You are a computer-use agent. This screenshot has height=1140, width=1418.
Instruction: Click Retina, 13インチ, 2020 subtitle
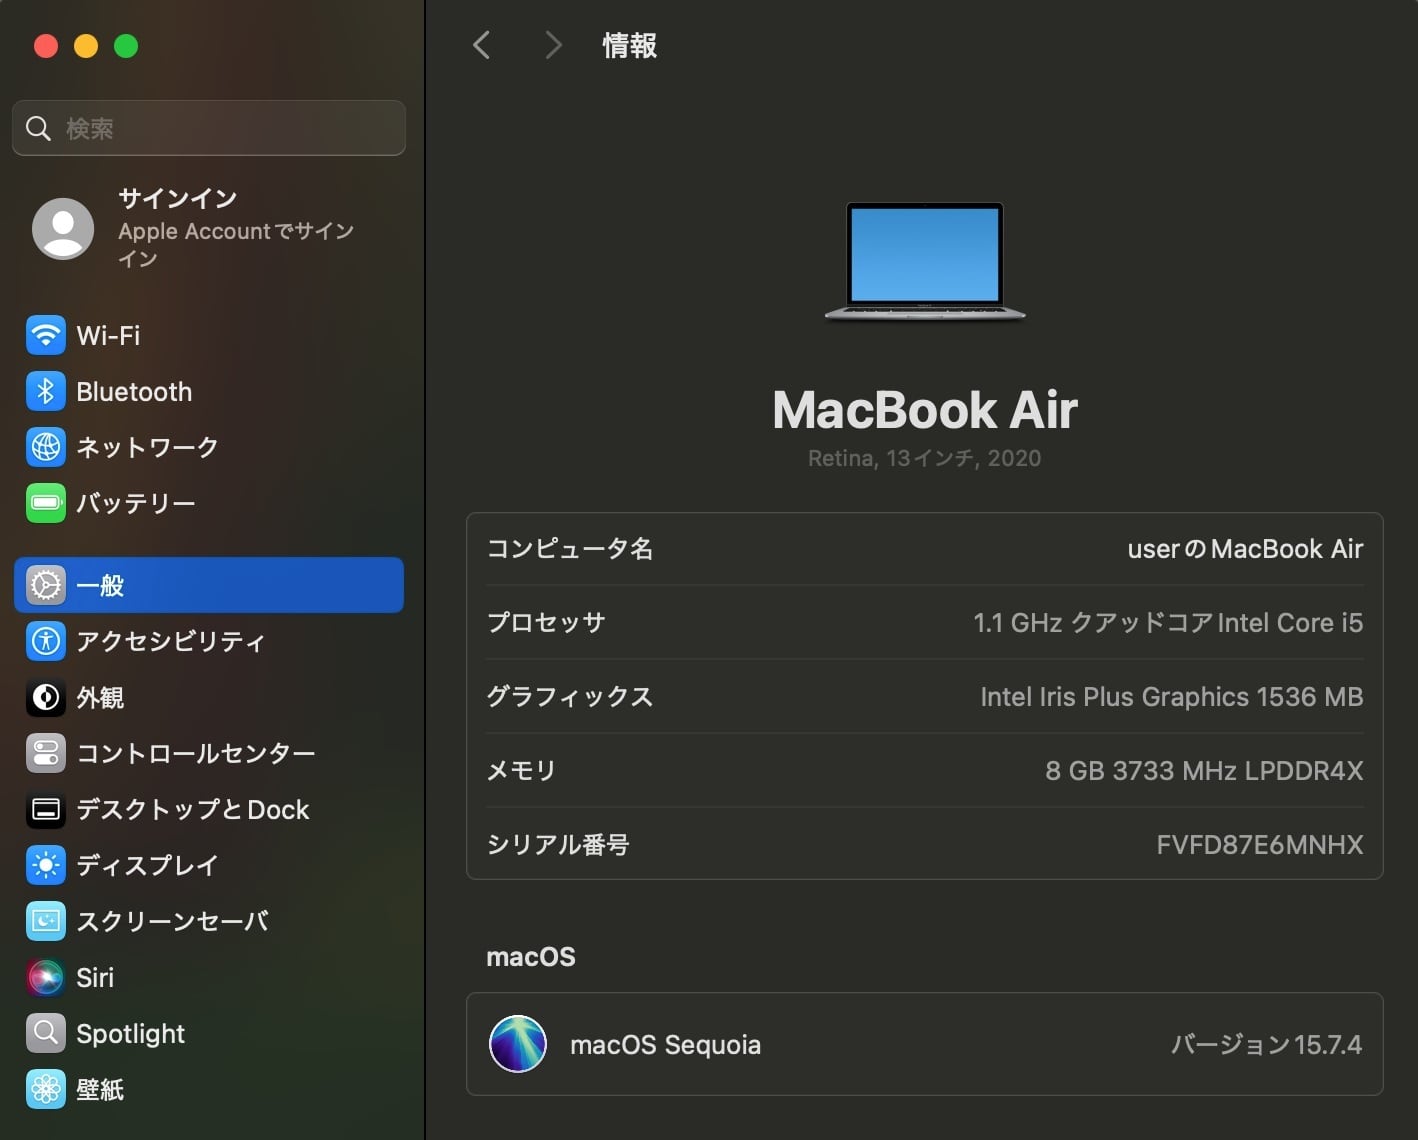click(x=925, y=458)
